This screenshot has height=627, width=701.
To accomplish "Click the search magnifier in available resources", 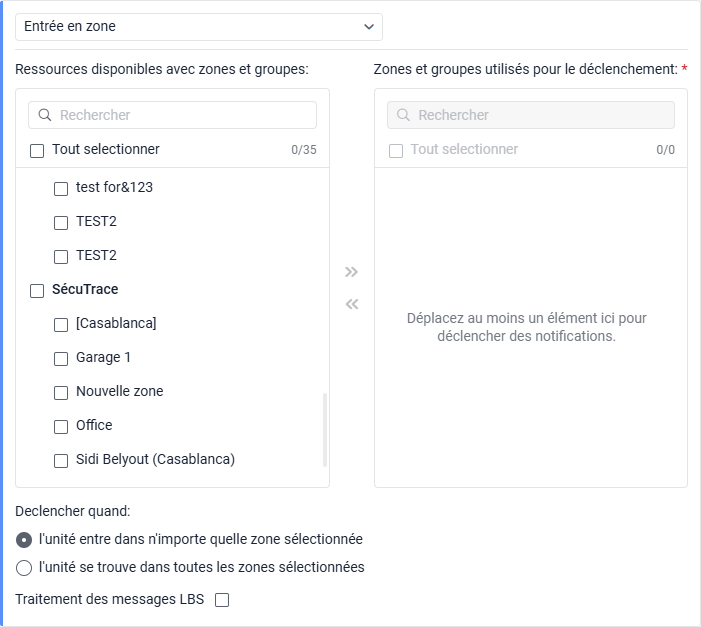I will 45,115.
